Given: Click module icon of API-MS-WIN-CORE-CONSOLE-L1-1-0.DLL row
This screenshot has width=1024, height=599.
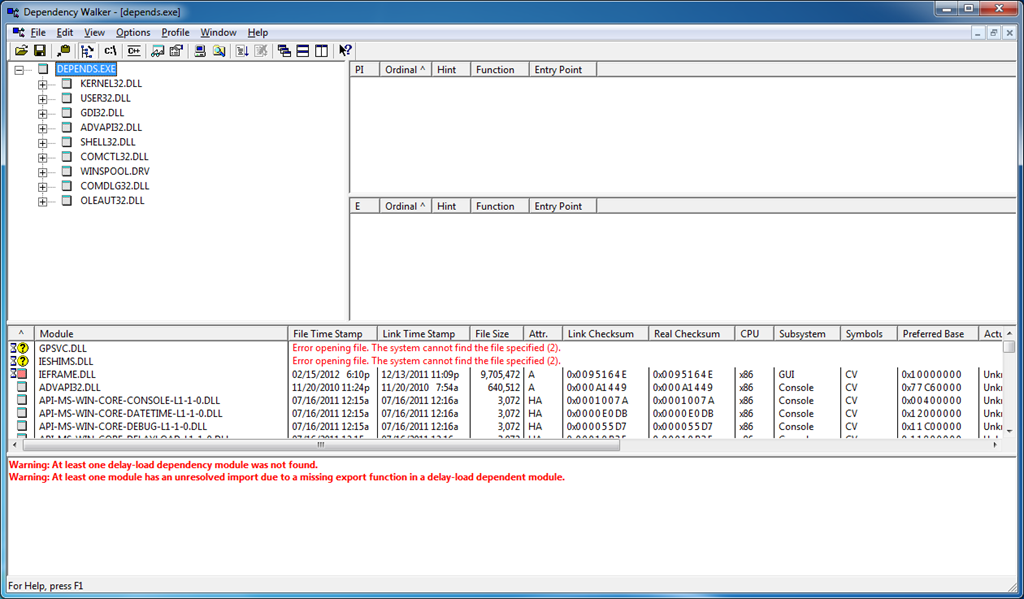Looking at the screenshot, I should click(x=22, y=400).
